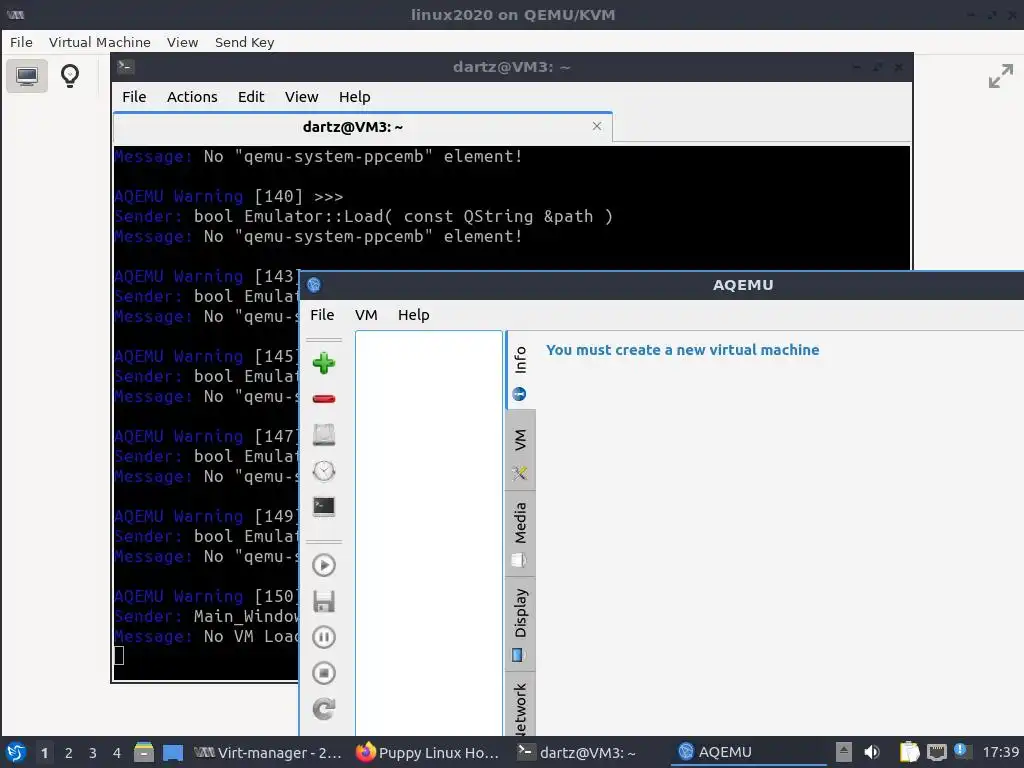The image size is (1024, 768).
Task: Open virt-manager View menu
Action: [x=182, y=42]
